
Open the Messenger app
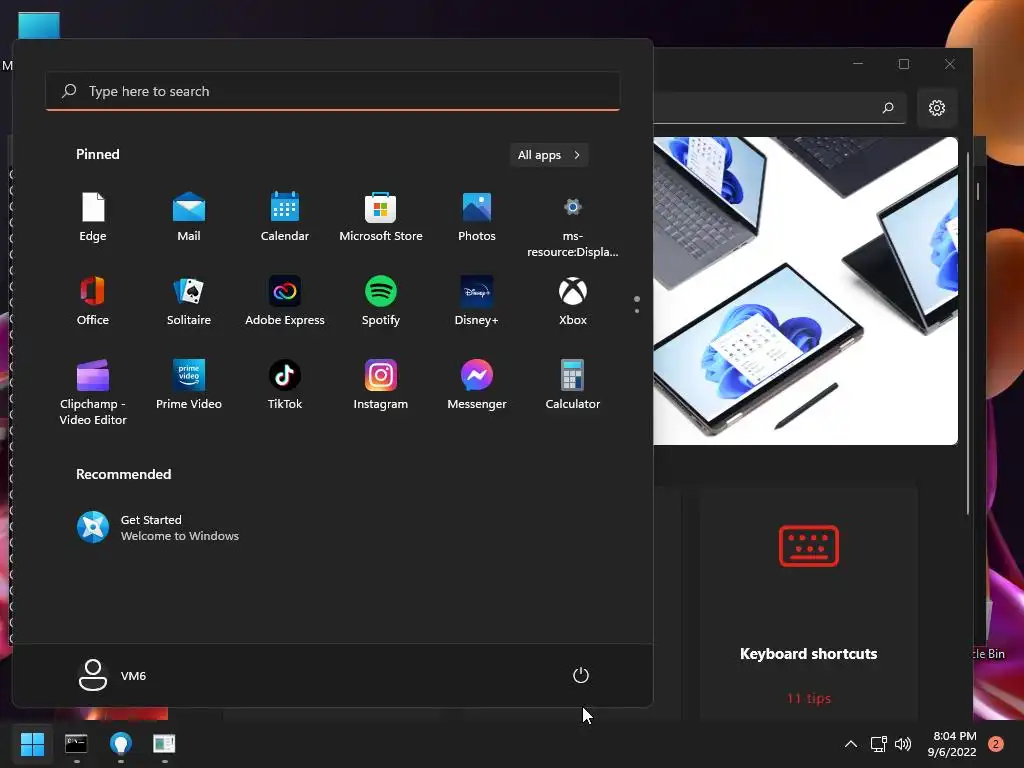click(477, 385)
